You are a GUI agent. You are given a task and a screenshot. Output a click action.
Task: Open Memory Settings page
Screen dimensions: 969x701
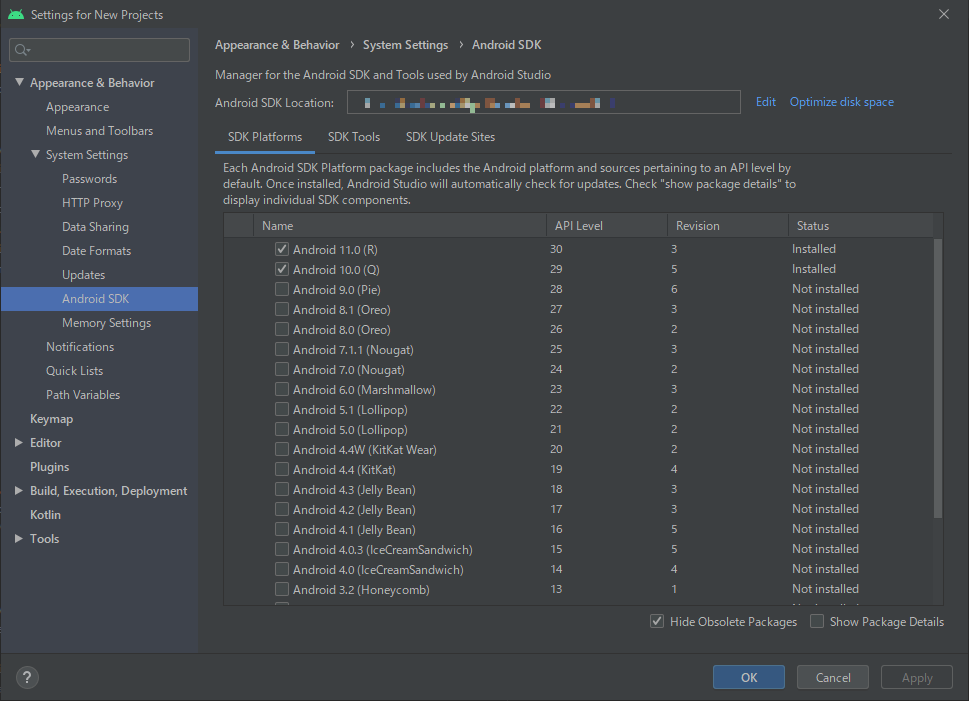(x=106, y=323)
